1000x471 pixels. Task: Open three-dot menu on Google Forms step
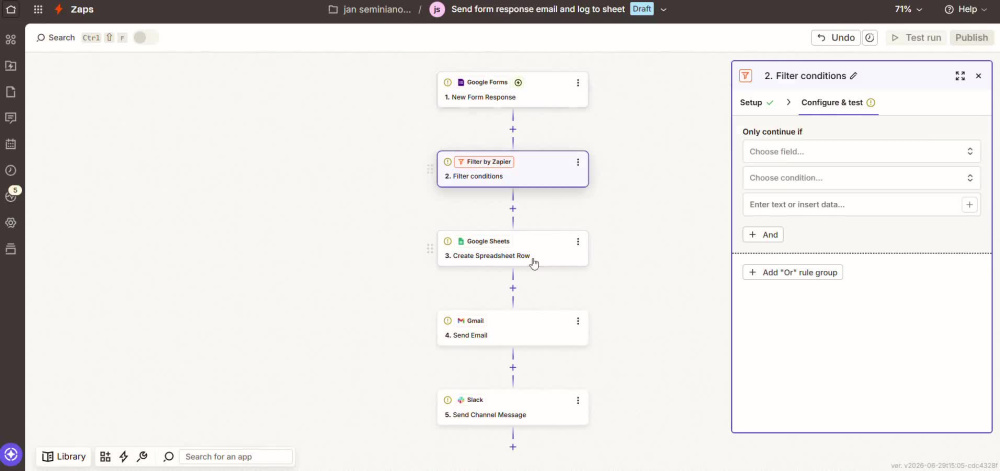tap(578, 83)
